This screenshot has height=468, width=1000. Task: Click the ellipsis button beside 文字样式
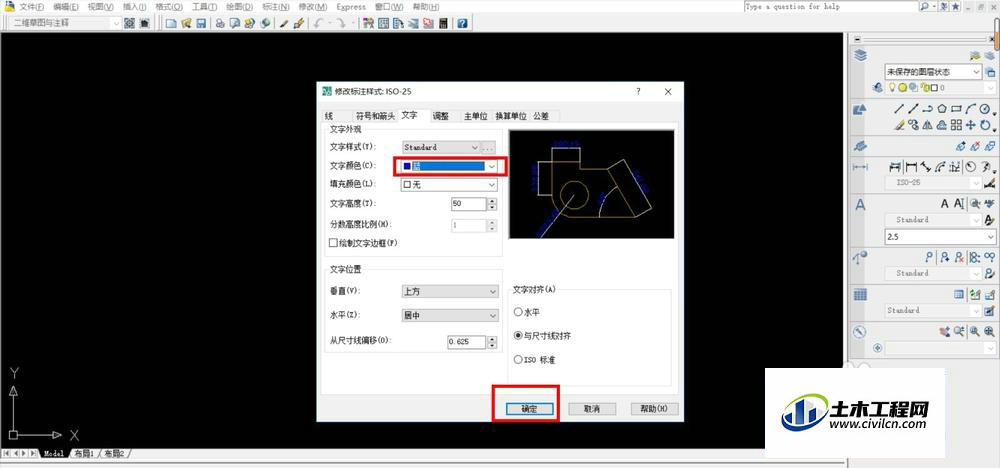click(489, 147)
